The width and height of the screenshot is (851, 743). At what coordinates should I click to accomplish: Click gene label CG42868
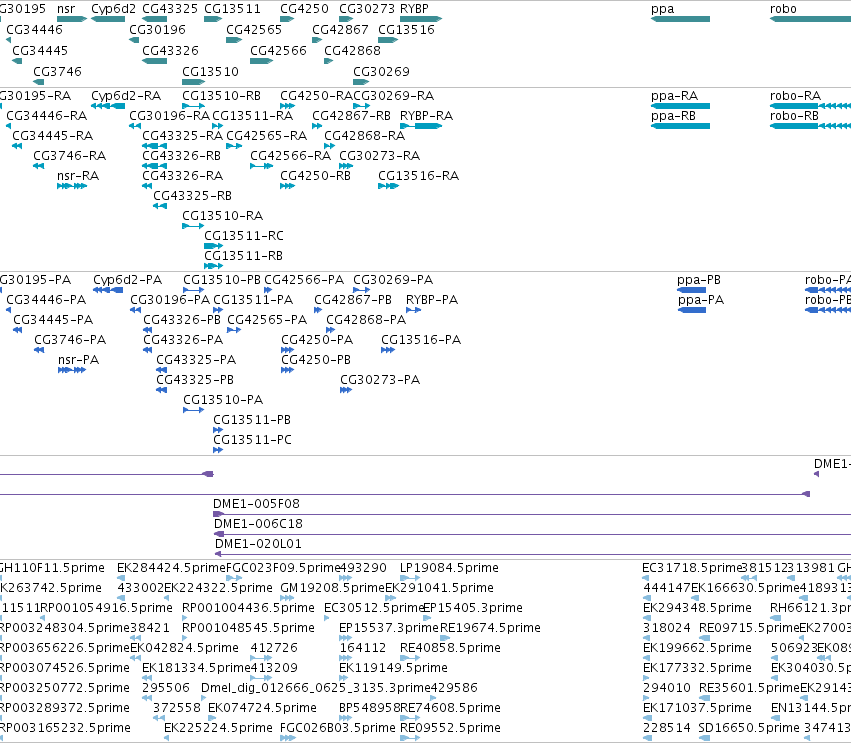(353, 50)
